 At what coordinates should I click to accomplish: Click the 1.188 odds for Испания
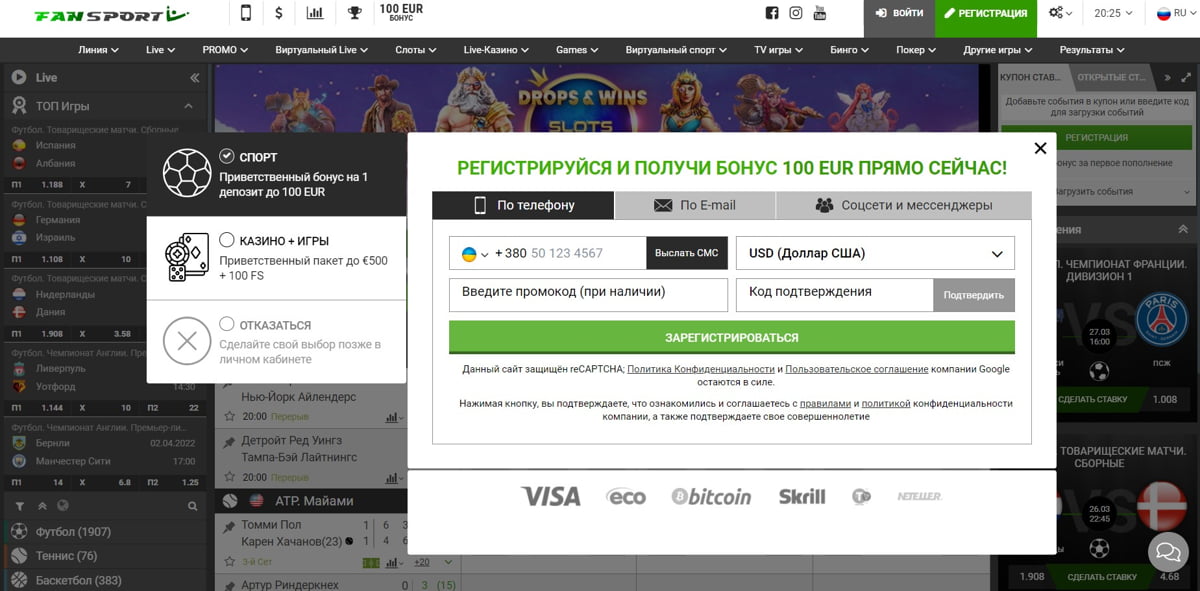(52, 185)
